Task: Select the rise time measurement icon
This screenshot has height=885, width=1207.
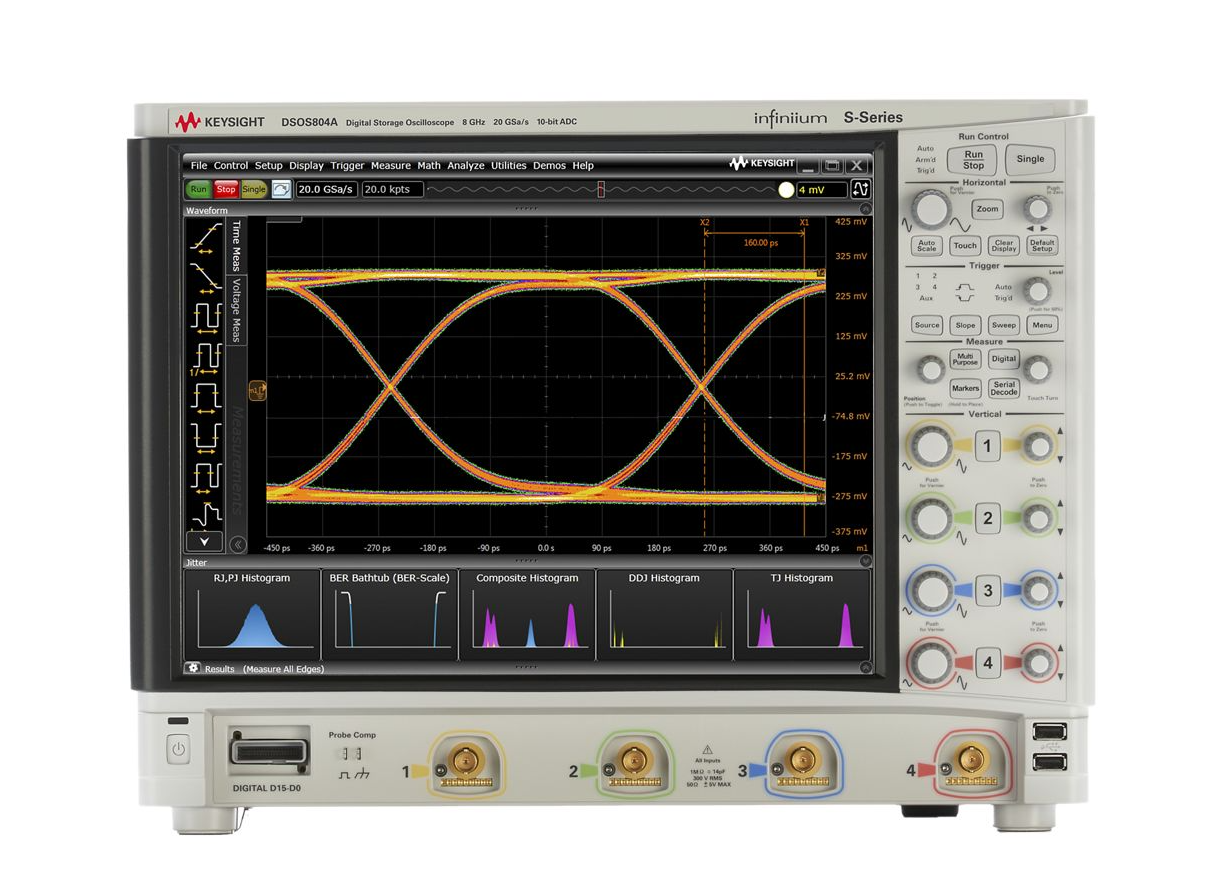Action: point(206,240)
